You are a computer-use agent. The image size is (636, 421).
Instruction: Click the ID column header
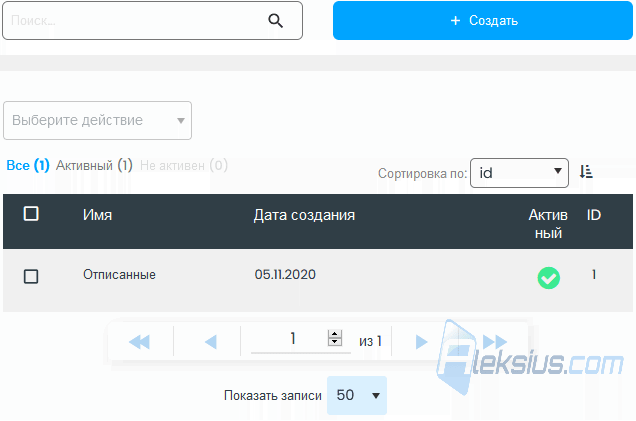pyautogui.click(x=594, y=215)
